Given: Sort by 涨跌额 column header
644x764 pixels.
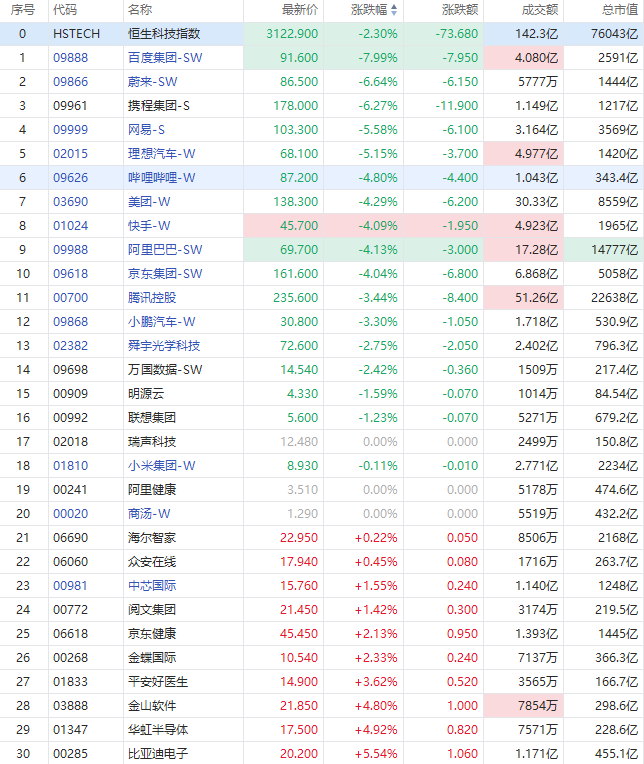Looking at the screenshot, I should point(460,10).
